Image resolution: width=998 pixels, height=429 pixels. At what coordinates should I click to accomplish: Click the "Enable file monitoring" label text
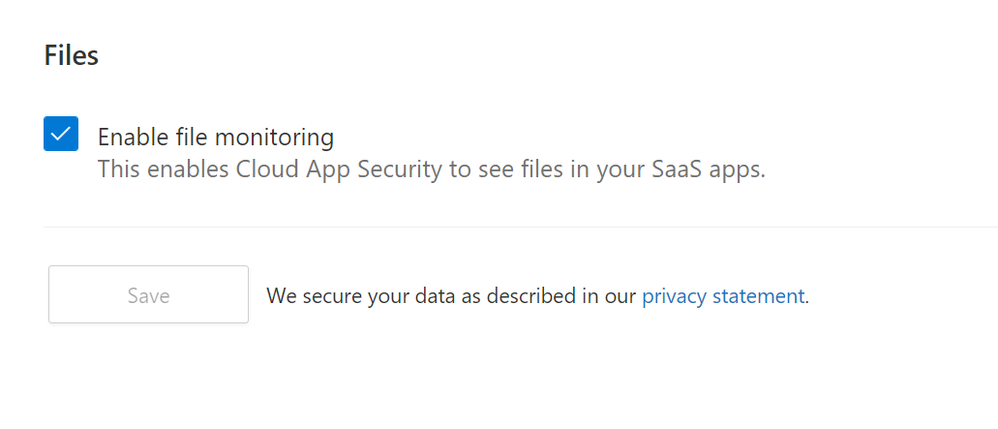pos(215,136)
